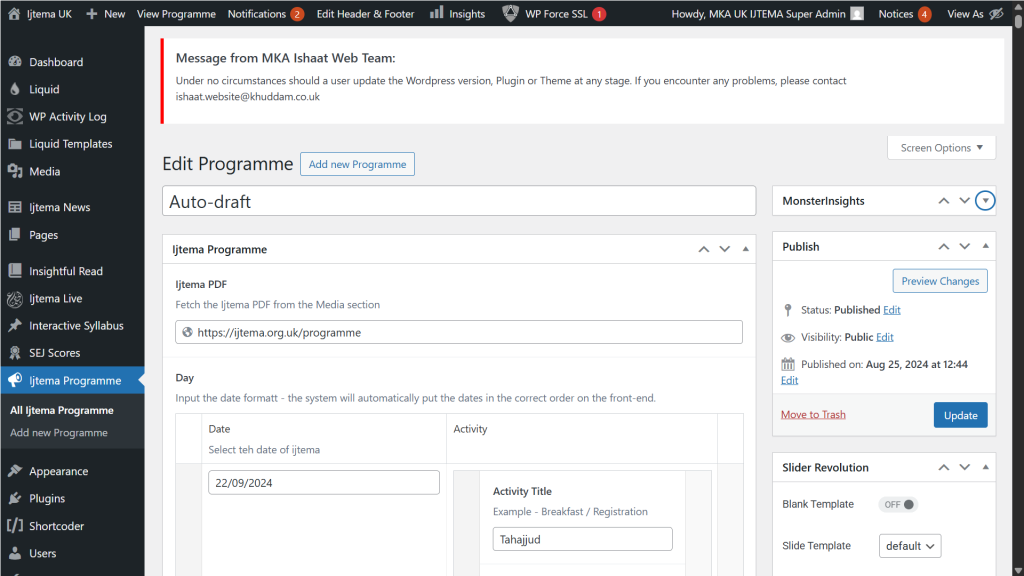Click the Media icon in sidebar
Screen dimensions: 1024x576
(x=15, y=171)
